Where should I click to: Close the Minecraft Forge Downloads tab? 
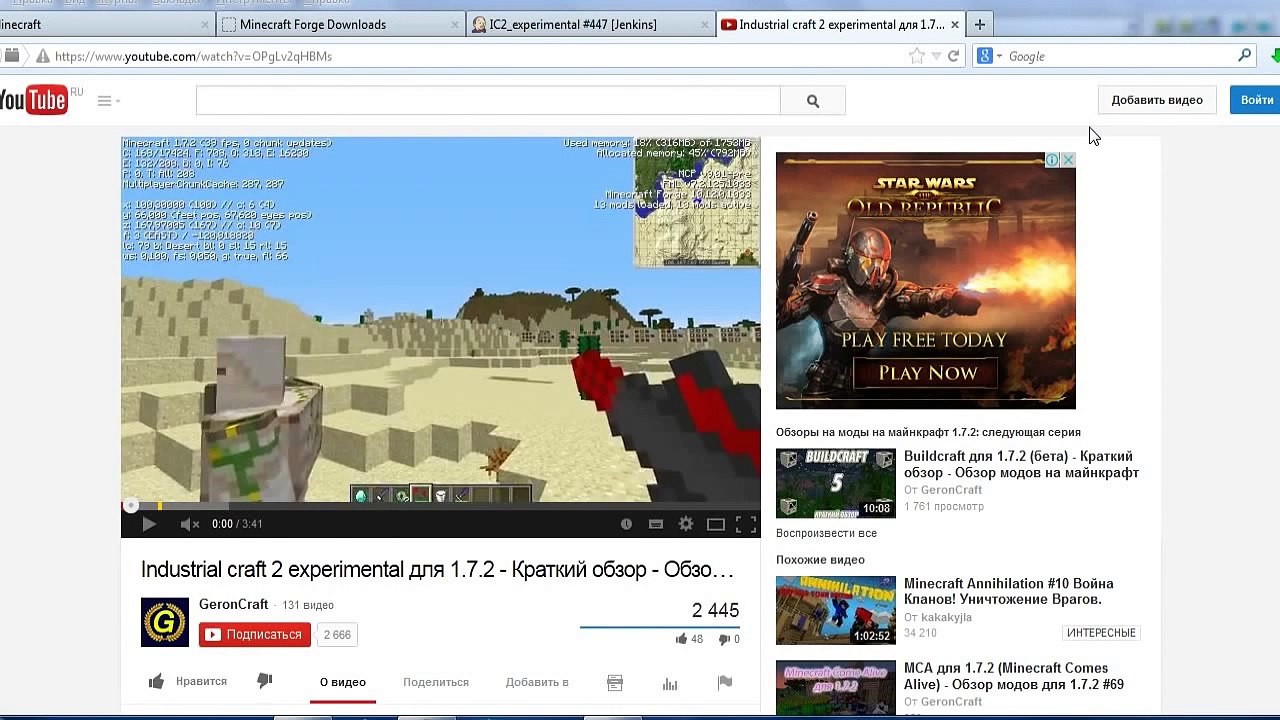(x=455, y=25)
